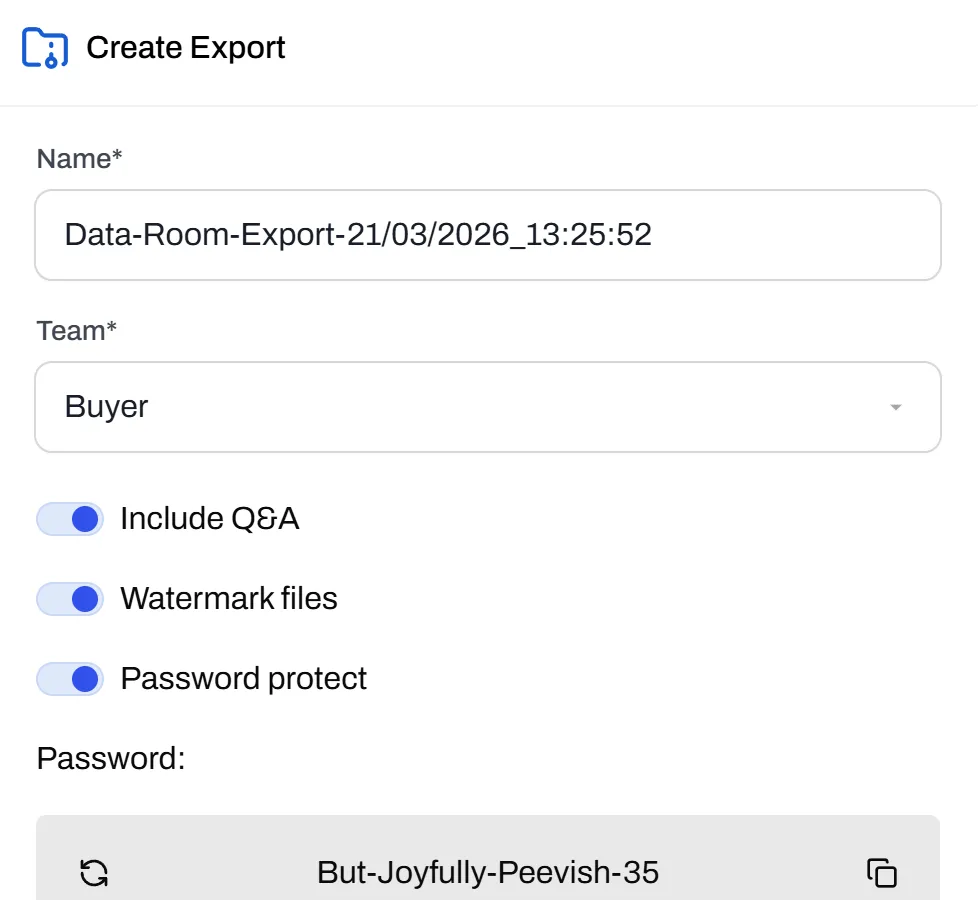Disable the Include Q&A toggle
This screenshot has width=978, height=900.
click(69, 518)
